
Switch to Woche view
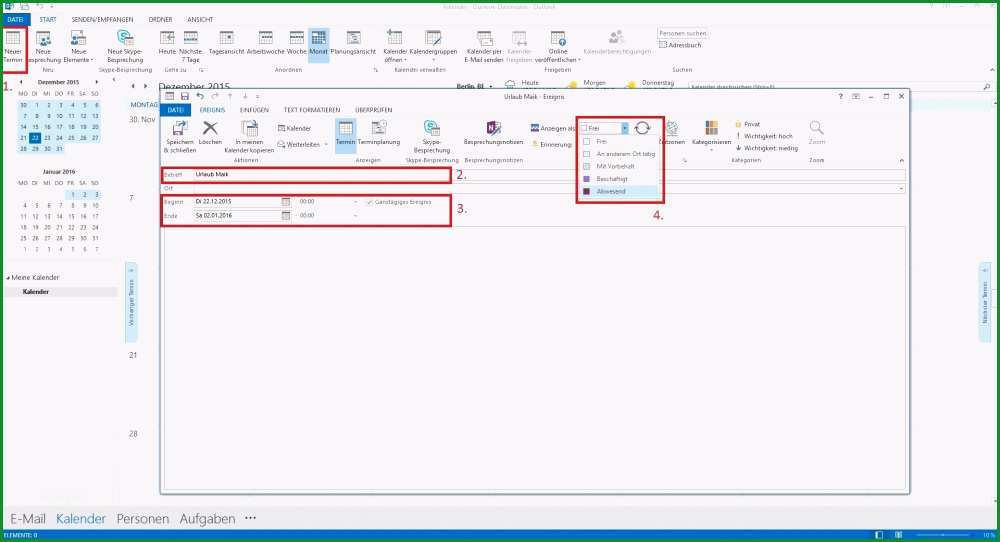point(297,43)
